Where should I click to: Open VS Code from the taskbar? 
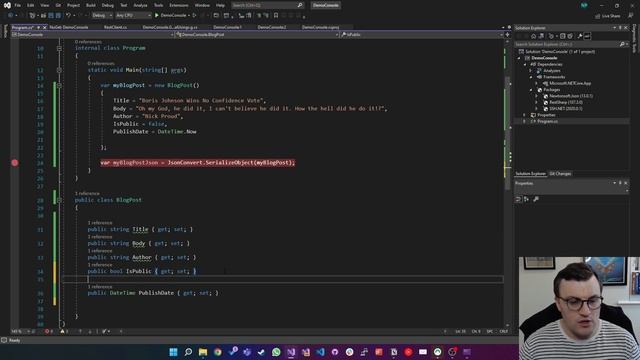pos(320,352)
